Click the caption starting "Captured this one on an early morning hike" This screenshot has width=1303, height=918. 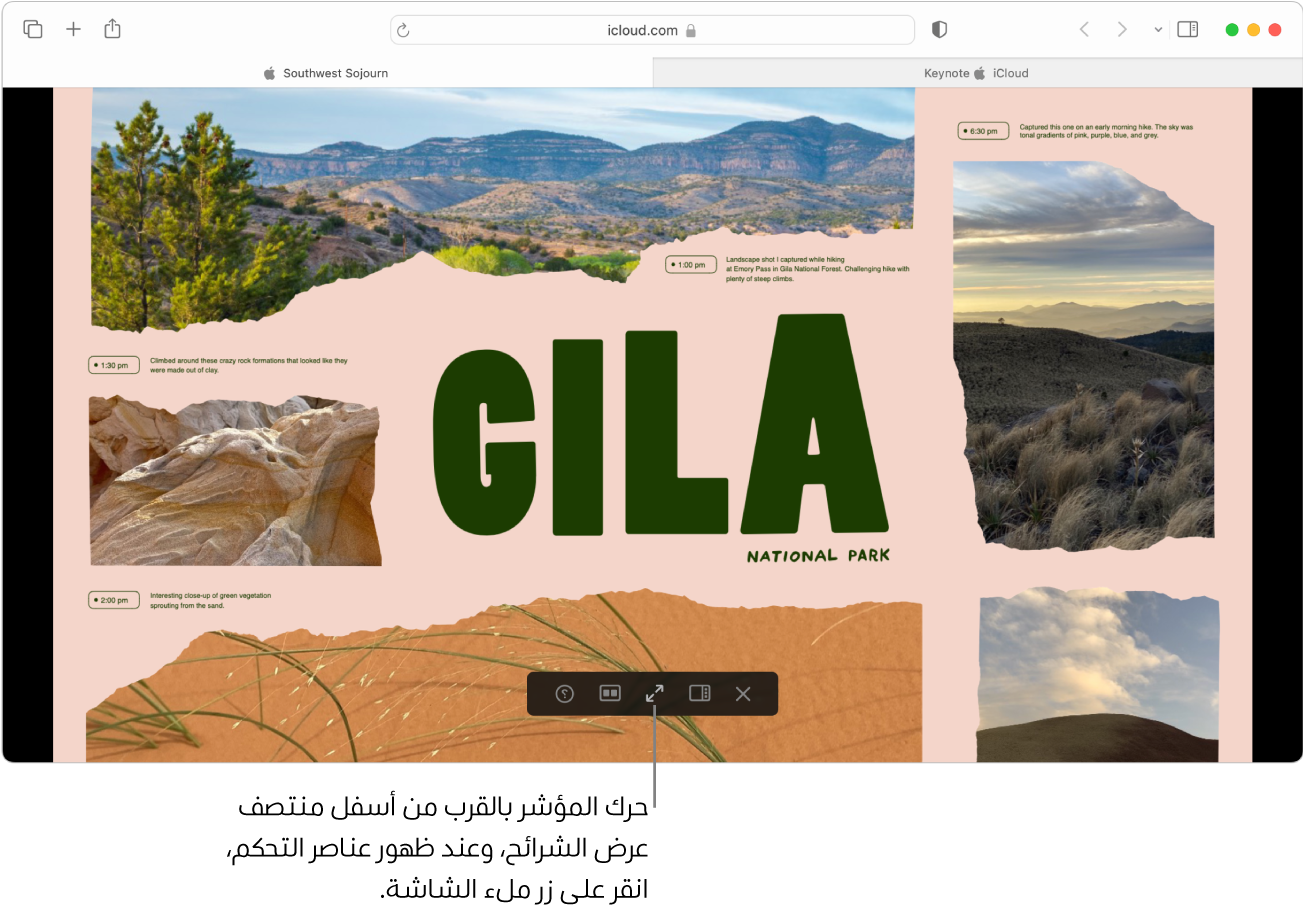(1106, 131)
